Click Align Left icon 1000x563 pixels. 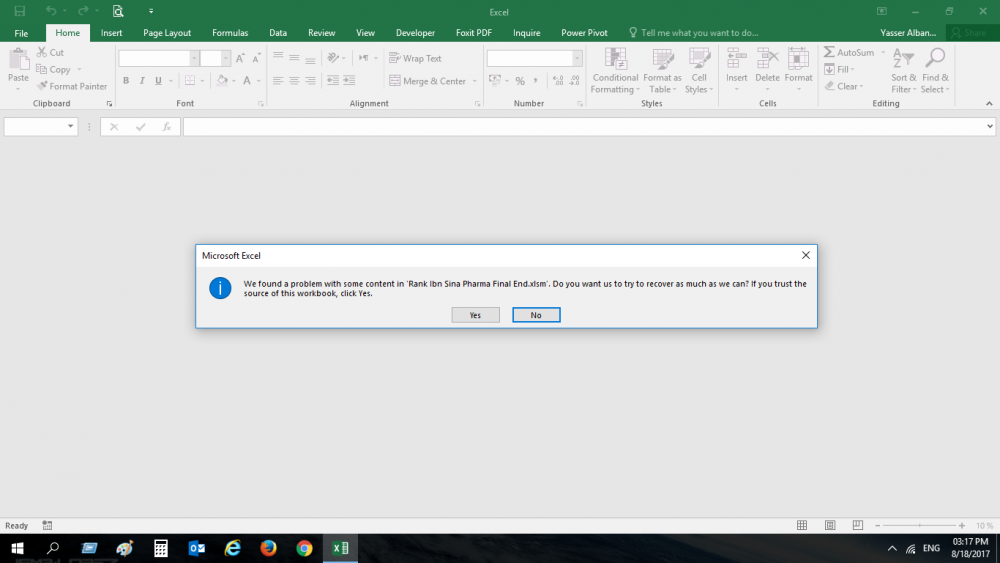[x=278, y=80]
